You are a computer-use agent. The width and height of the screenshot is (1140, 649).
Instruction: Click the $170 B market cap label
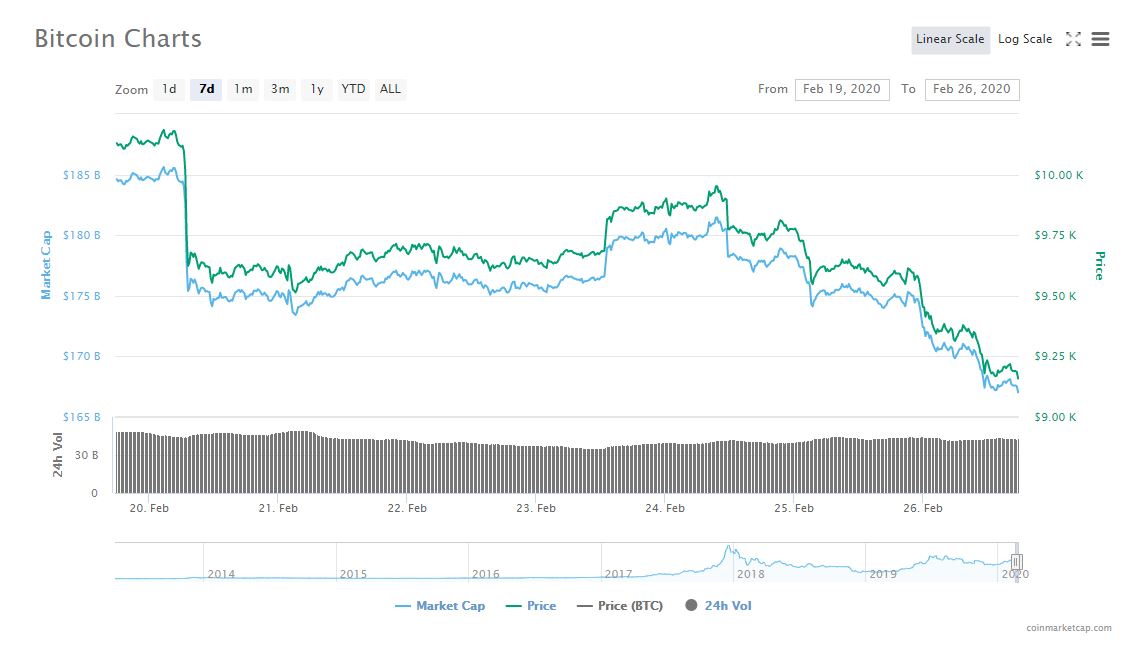pos(81,356)
